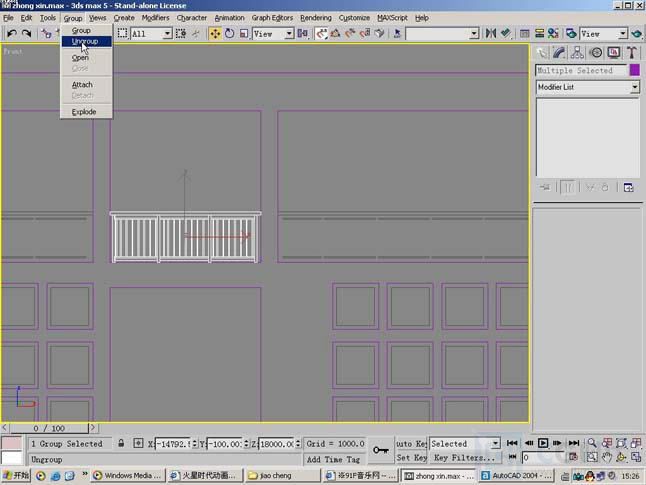This screenshot has height=485, width=646.
Task: Open the Align tool
Action: 506,33
